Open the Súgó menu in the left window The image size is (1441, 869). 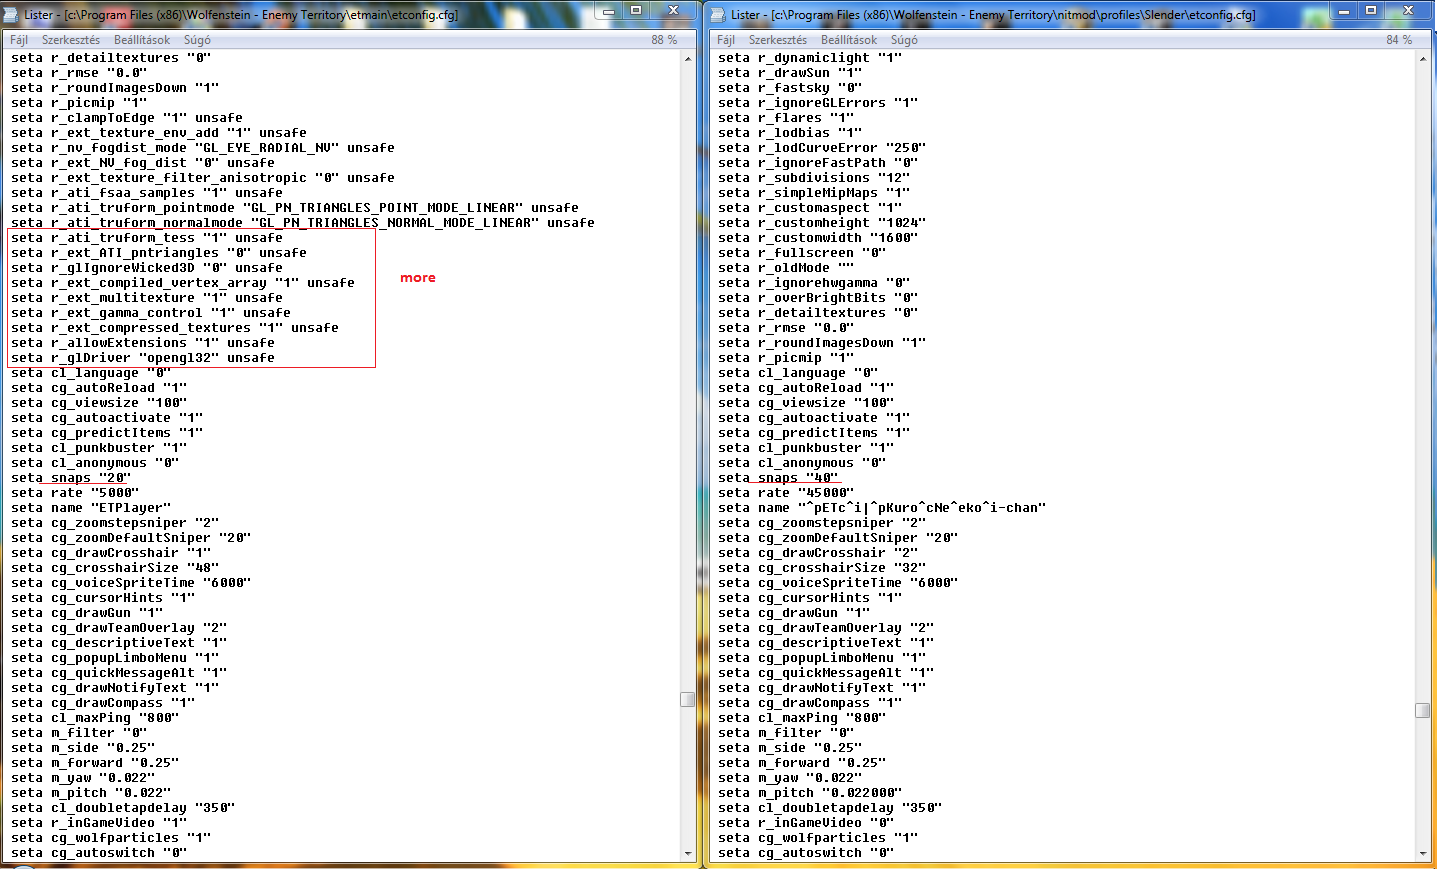point(197,40)
